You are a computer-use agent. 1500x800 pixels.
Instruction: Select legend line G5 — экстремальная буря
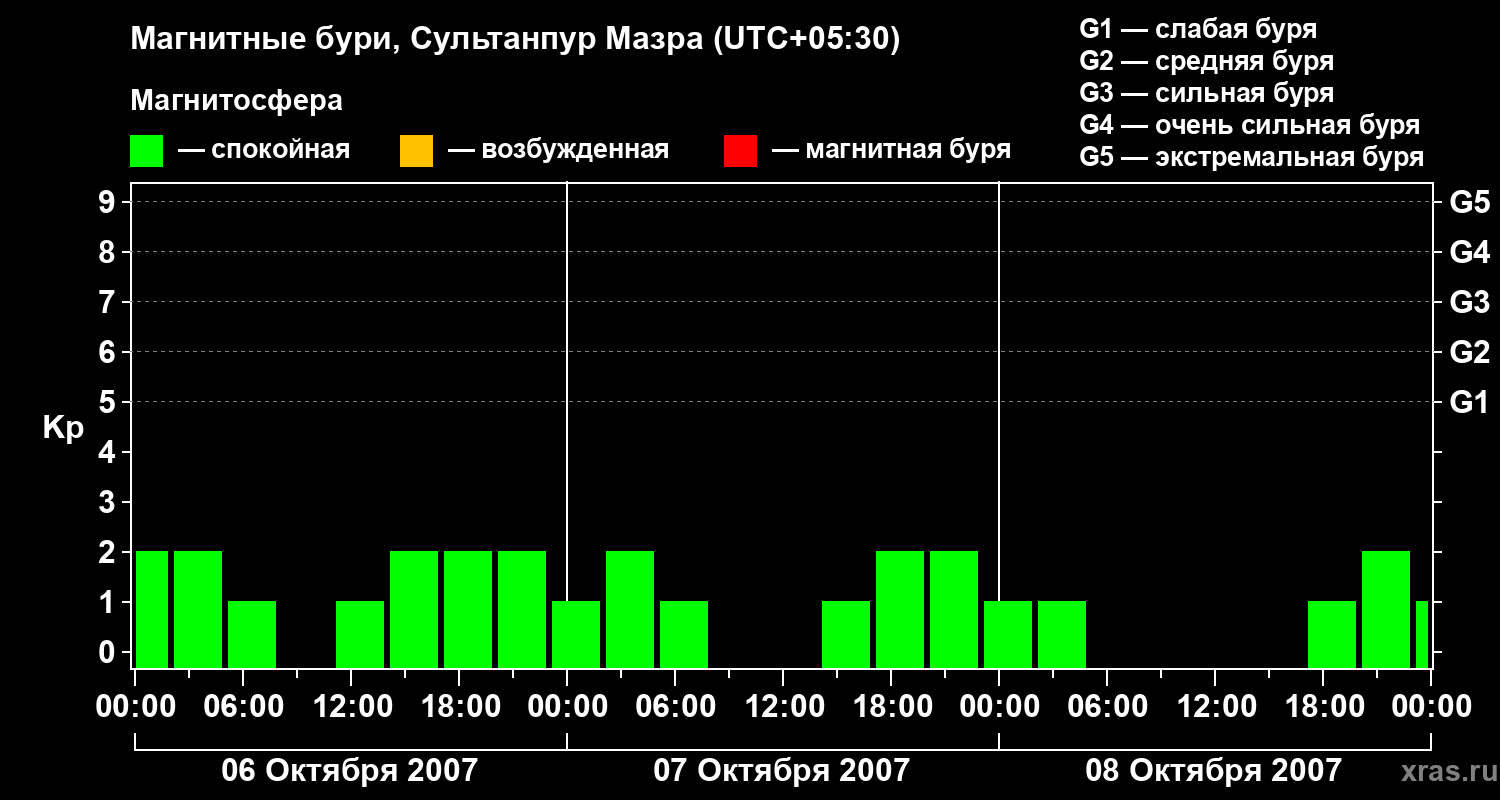point(1252,157)
